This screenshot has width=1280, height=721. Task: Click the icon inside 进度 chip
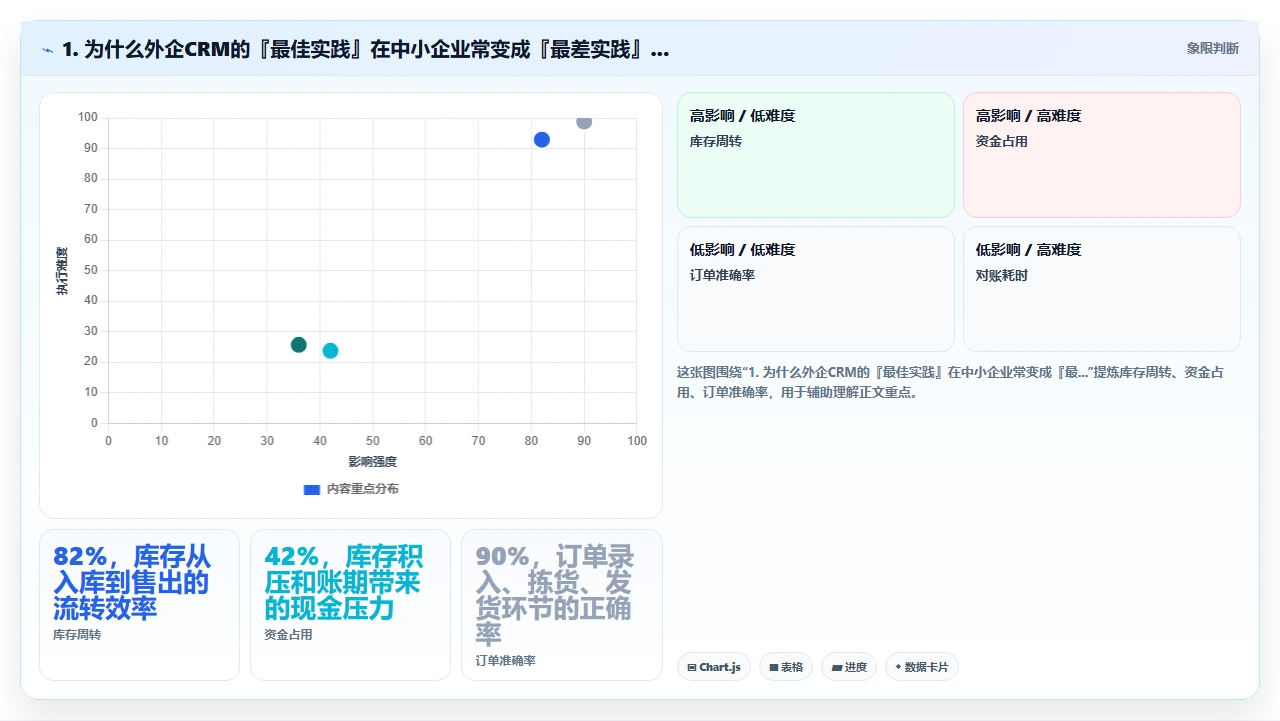[x=836, y=667]
